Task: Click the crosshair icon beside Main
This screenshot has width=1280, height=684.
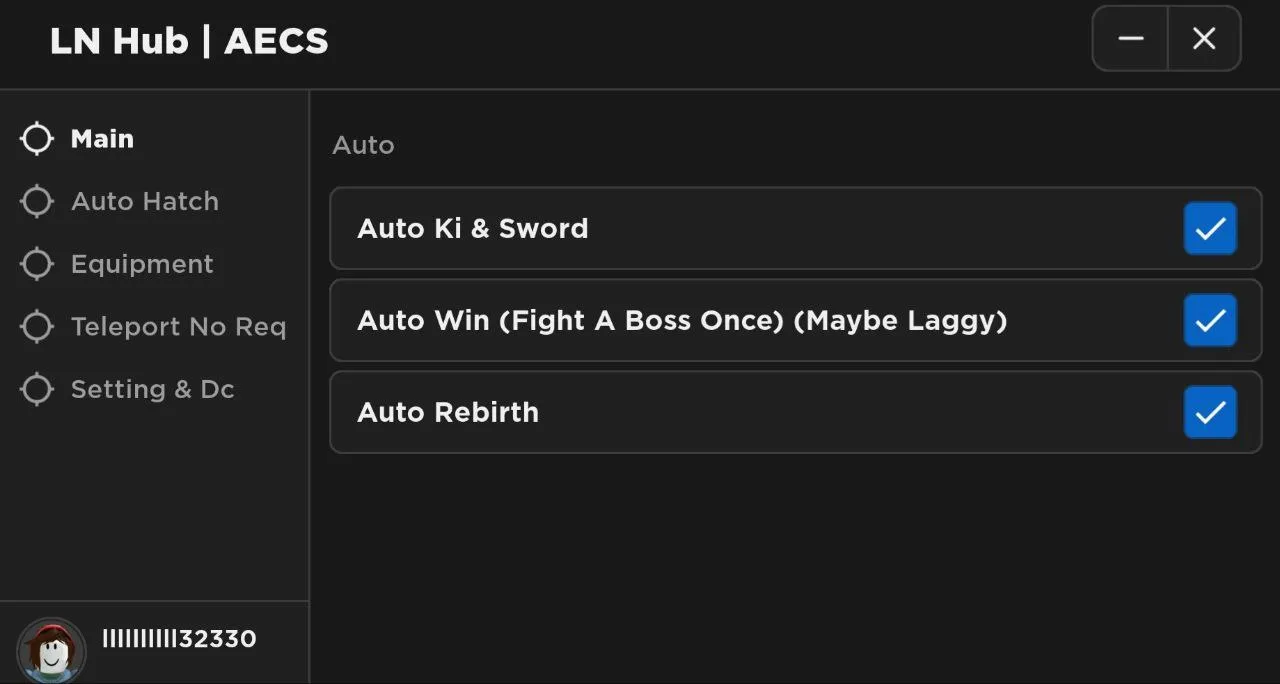Action: (37, 139)
